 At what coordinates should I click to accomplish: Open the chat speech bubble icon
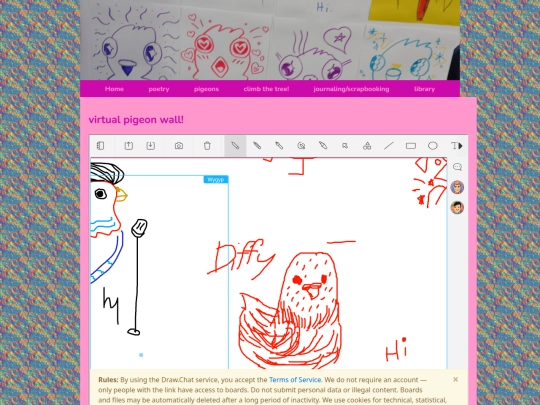(x=457, y=167)
